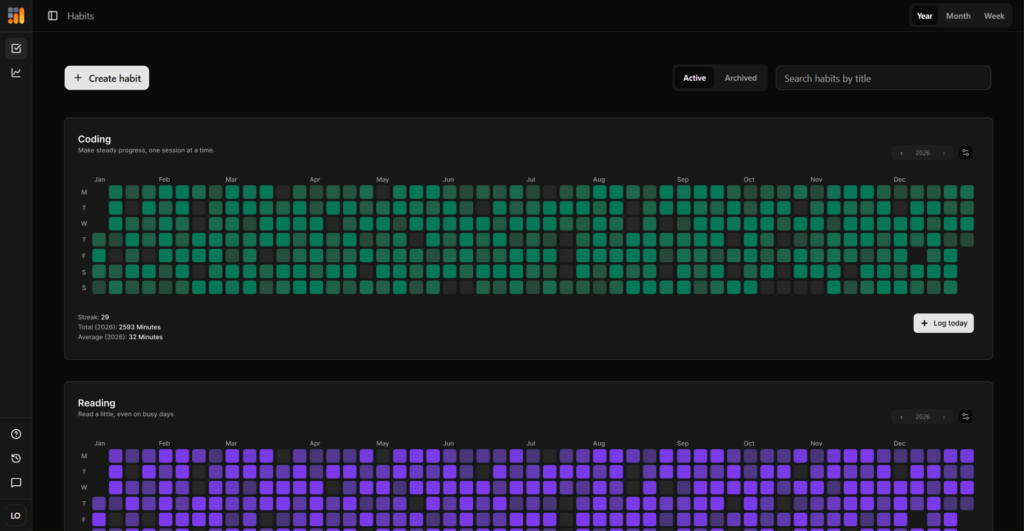The image size is (1024, 531).
Task: Go to next year for Coding habit
Action: tap(944, 153)
